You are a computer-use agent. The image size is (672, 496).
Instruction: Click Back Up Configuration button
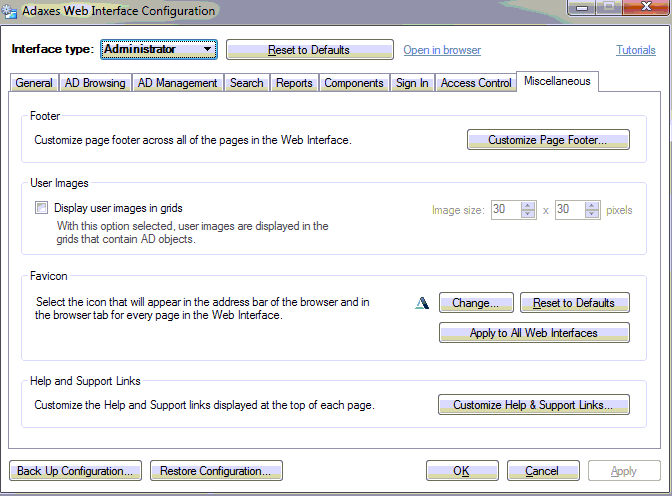tap(75, 471)
